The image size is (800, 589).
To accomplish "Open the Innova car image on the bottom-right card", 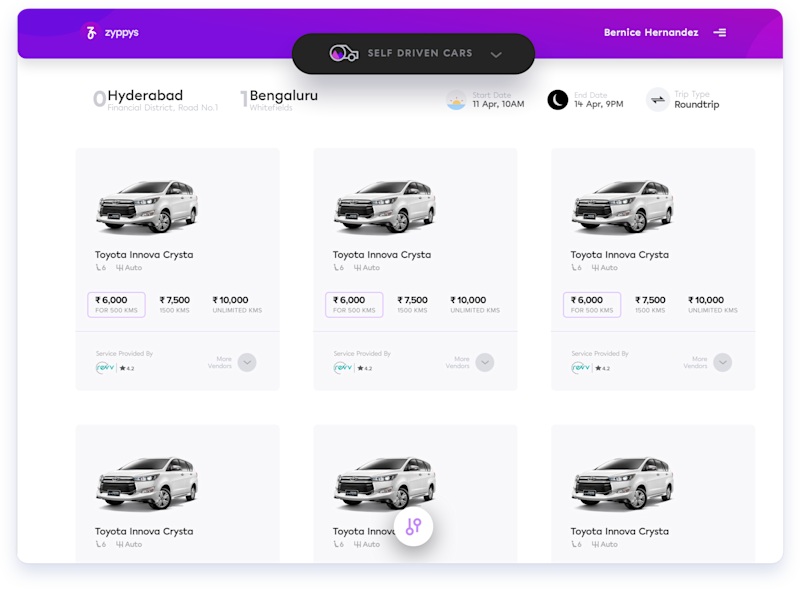I will pyautogui.click(x=622, y=483).
